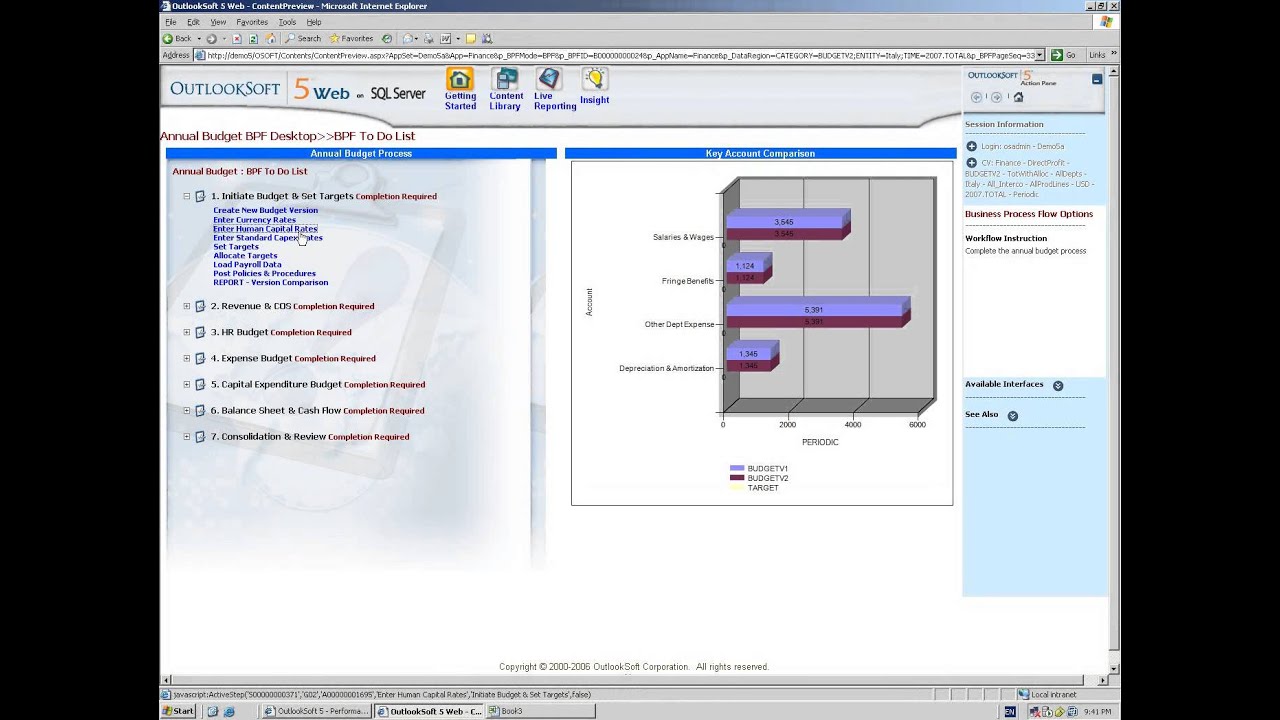This screenshot has height=720, width=1280.
Task: Expand step 5 Capital Expenditure Budget
Action: [187, 384]
